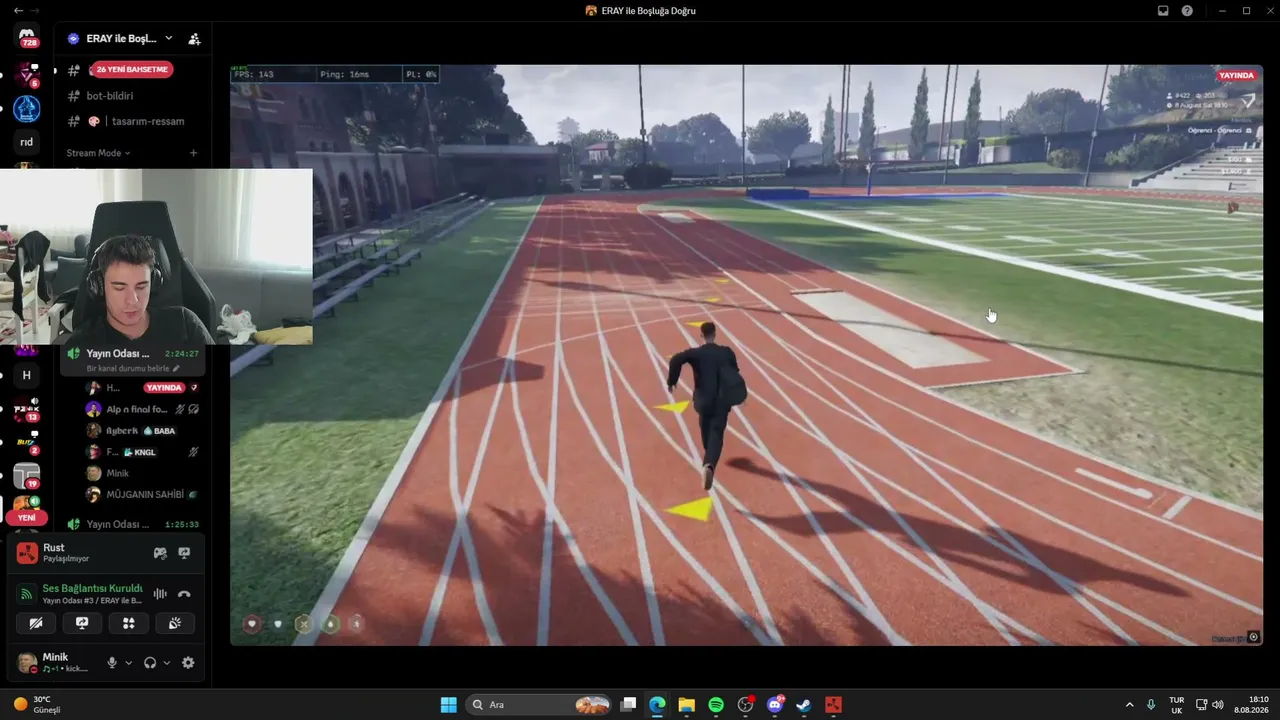
Task: Start screen share from voice panel
Action: 82,623
